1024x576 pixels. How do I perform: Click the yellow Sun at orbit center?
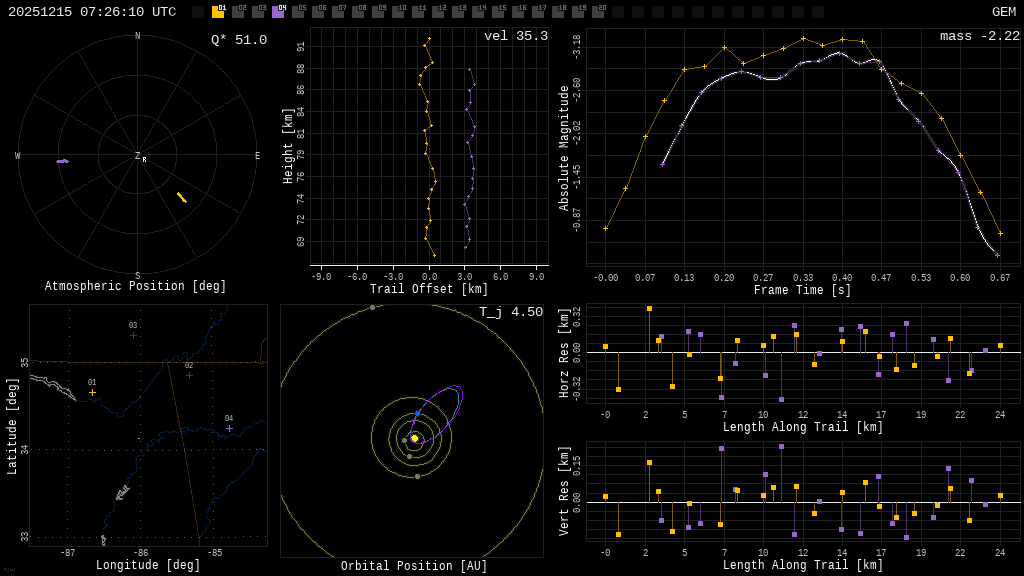tap(415, 438)
